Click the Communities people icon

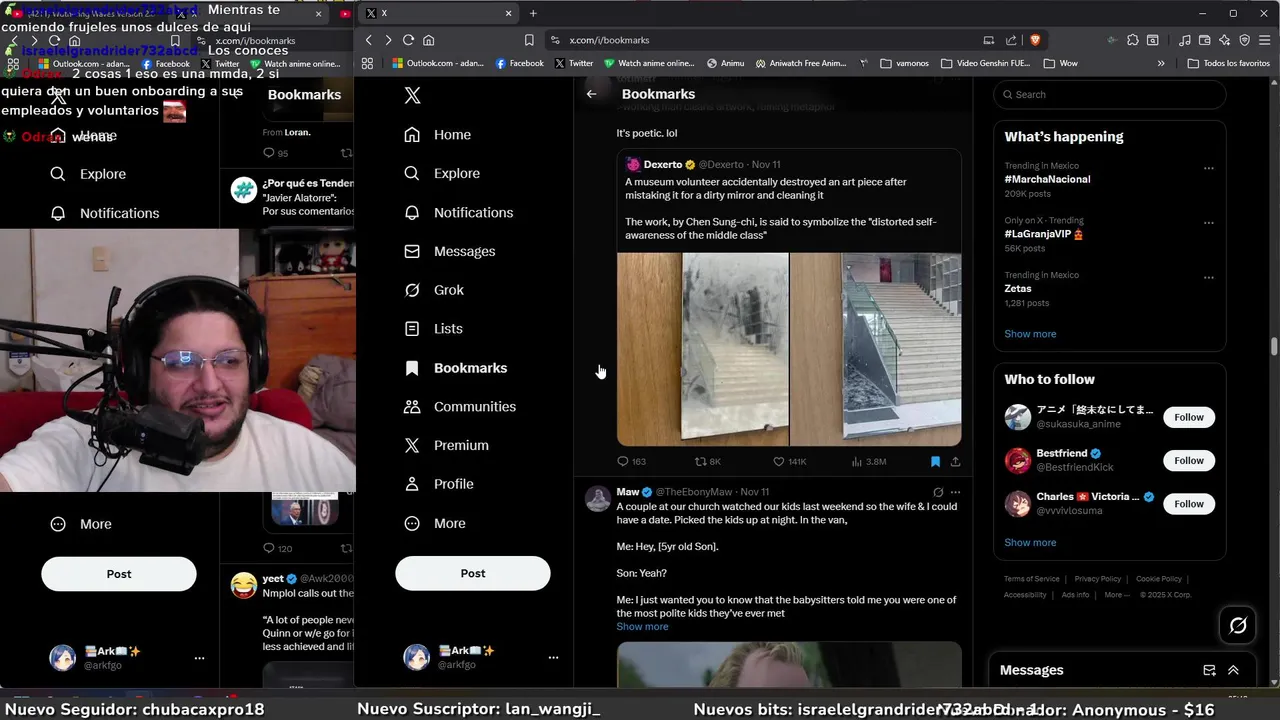click(412, 407)
